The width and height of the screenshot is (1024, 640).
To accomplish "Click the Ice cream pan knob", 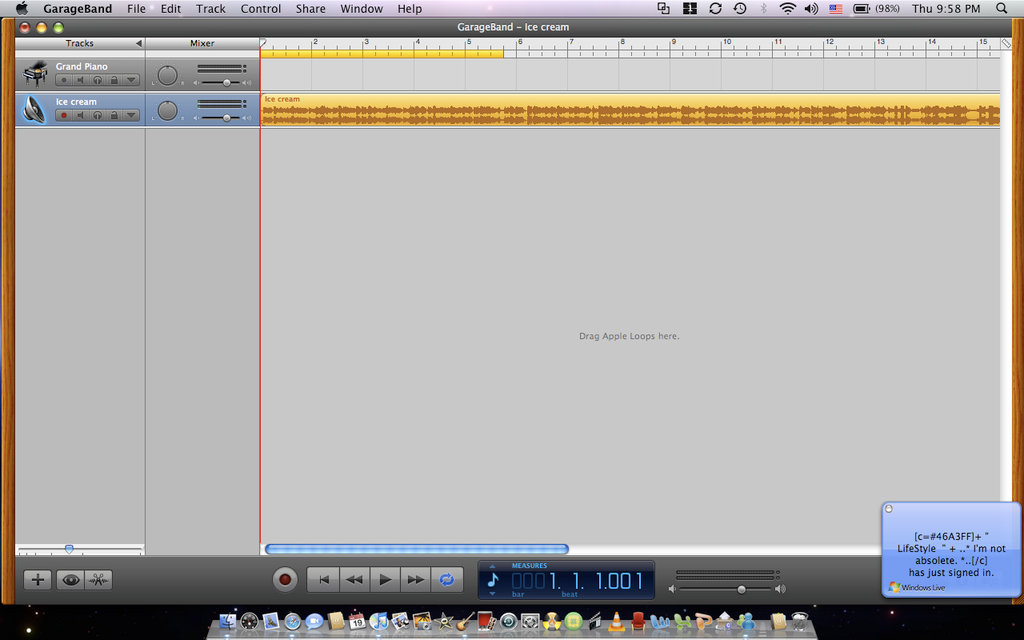I will click(x=168, y=110).
